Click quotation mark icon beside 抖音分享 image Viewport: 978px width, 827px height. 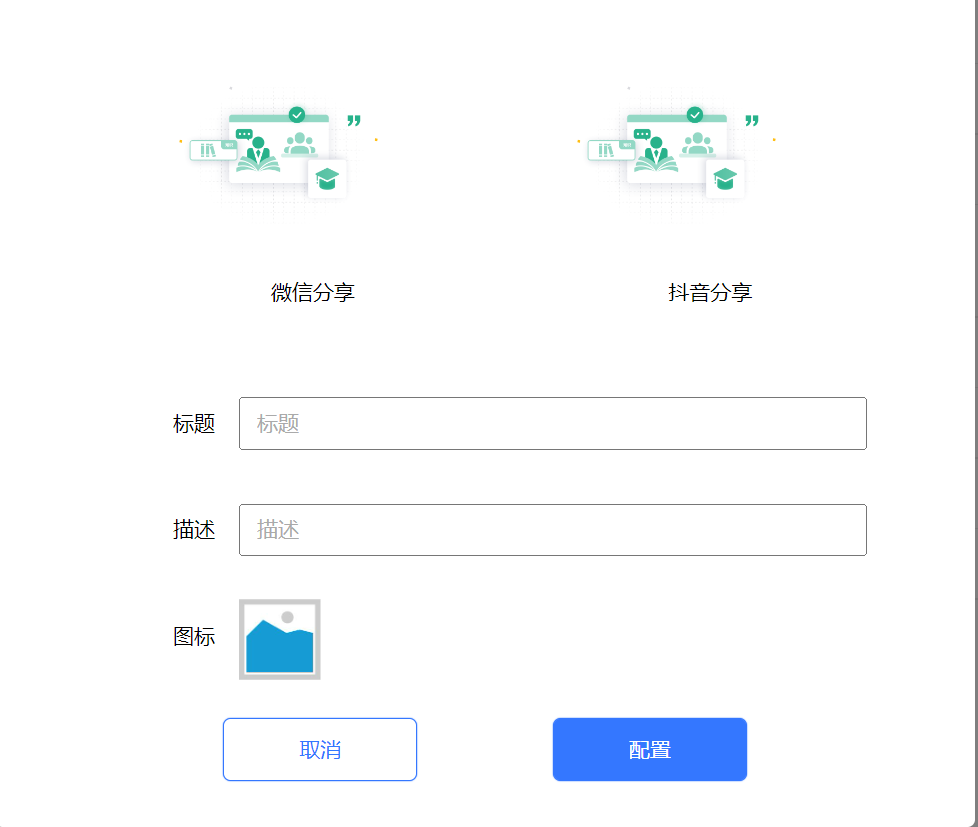point(752,120)
